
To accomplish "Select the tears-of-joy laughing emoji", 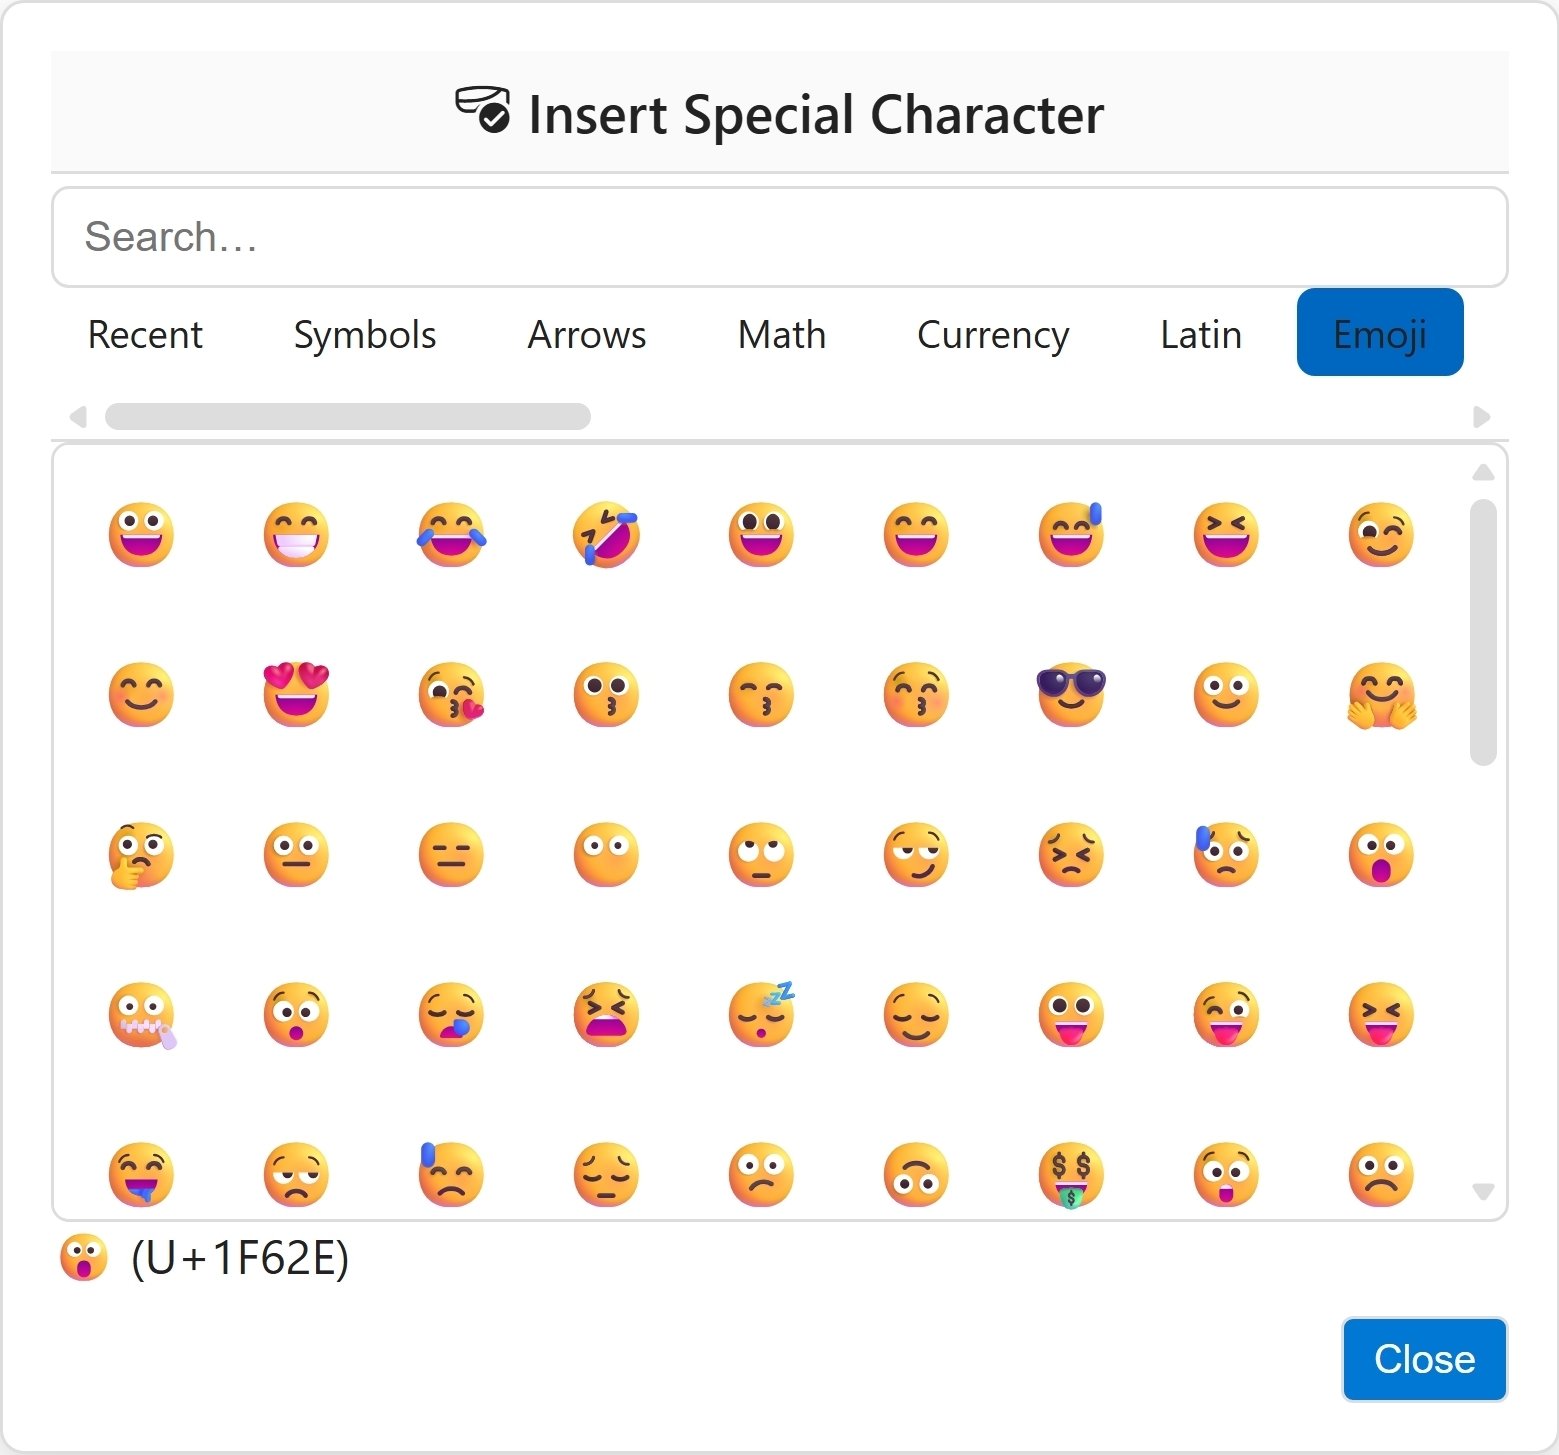I will 451,534.
